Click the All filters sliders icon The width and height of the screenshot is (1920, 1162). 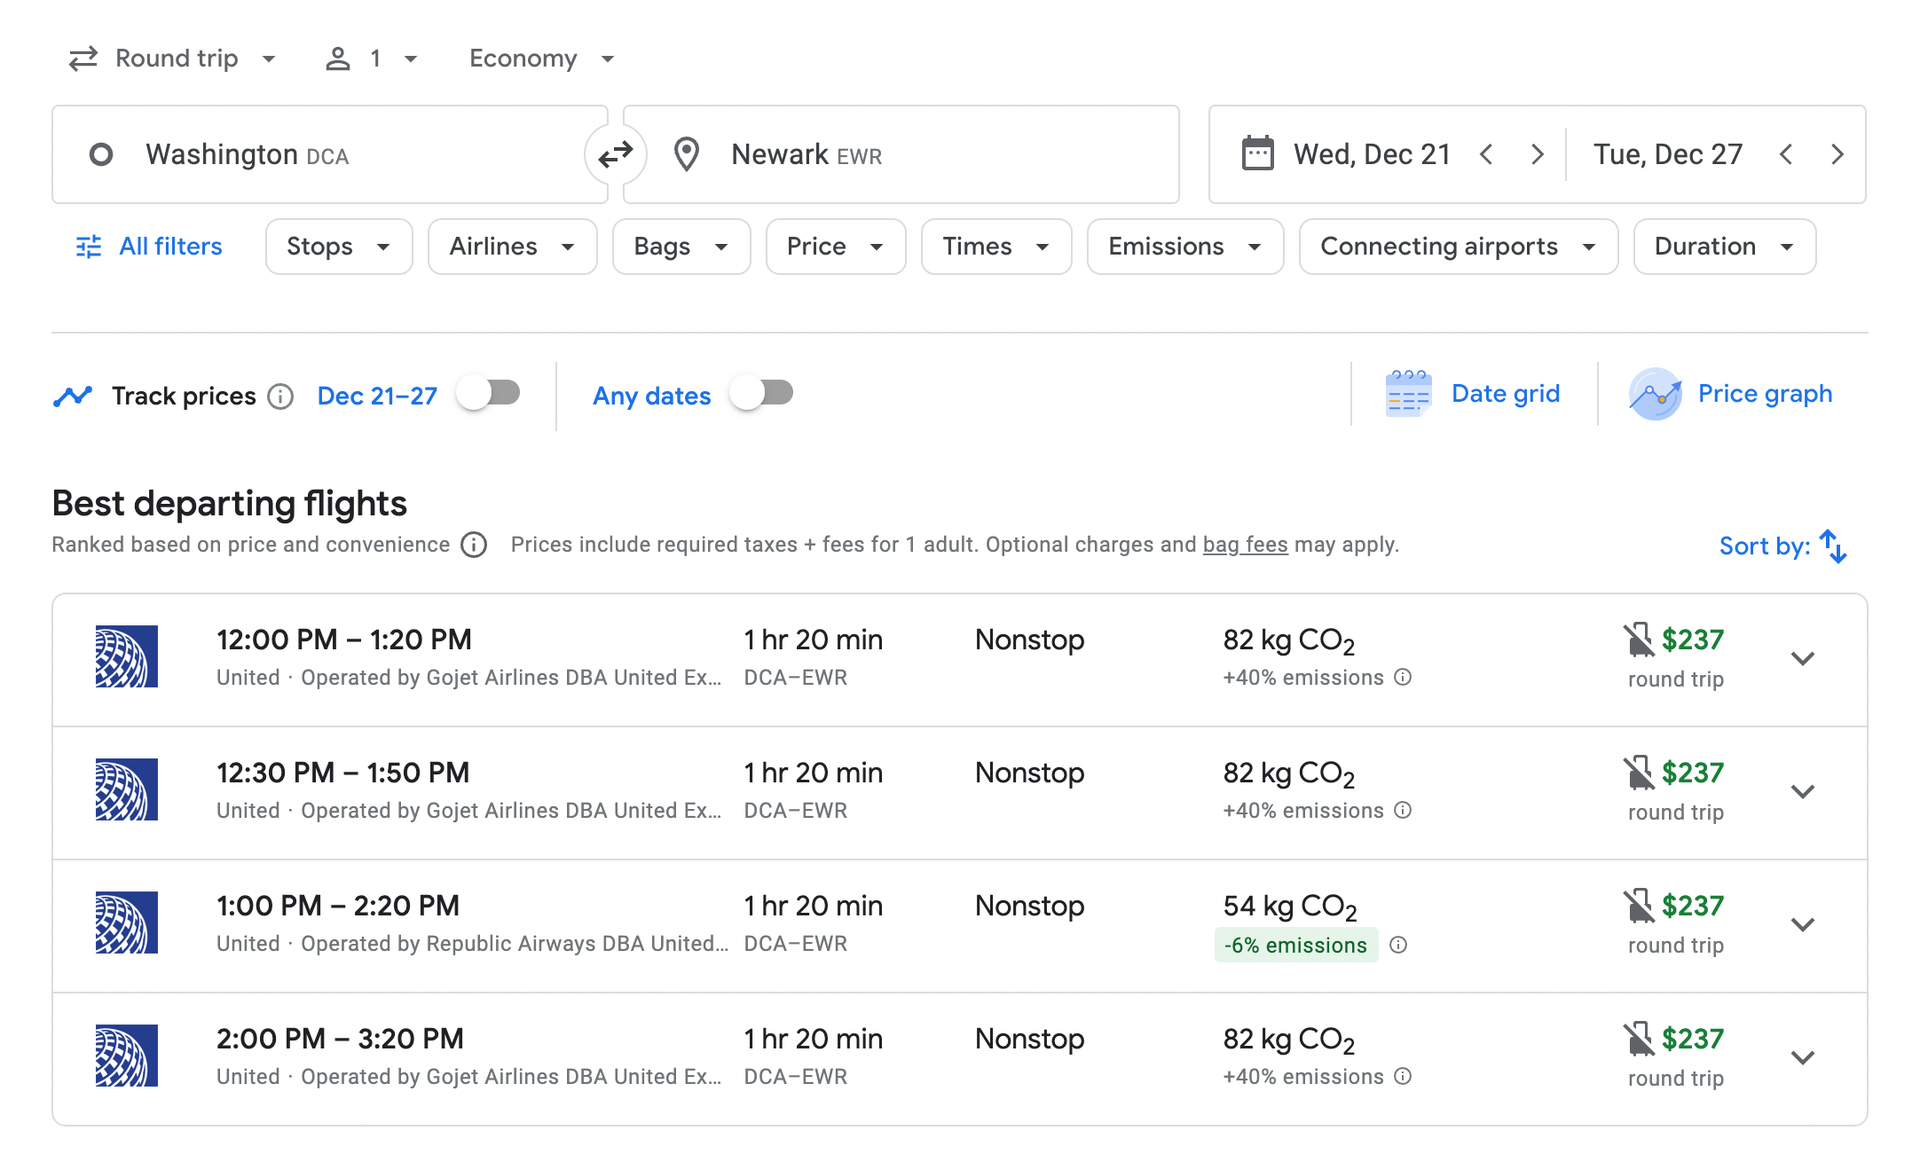88,246
